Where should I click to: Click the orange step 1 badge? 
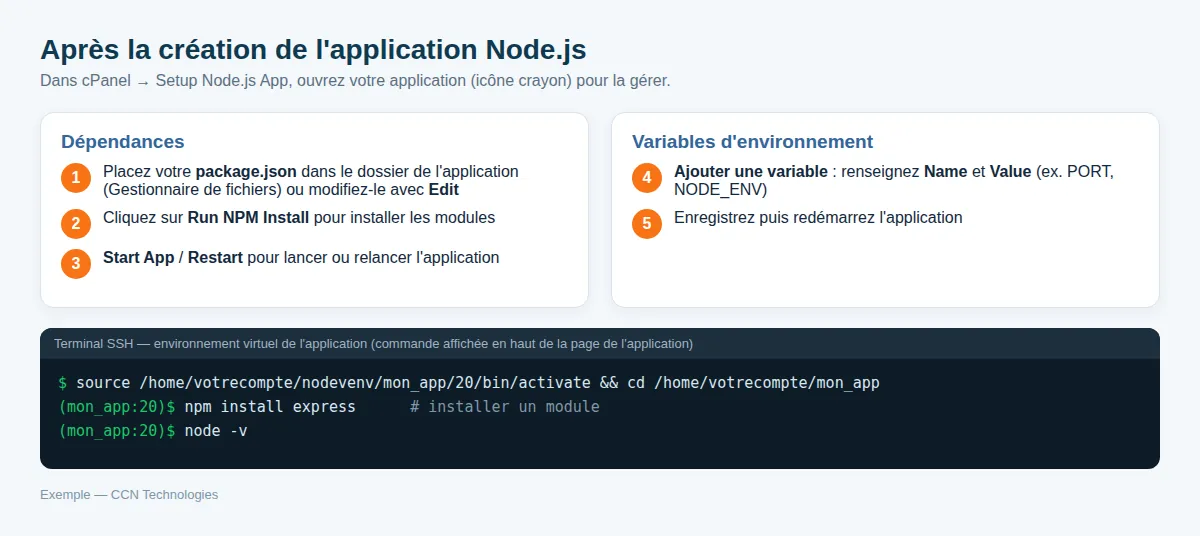click(x=76, y=179)
